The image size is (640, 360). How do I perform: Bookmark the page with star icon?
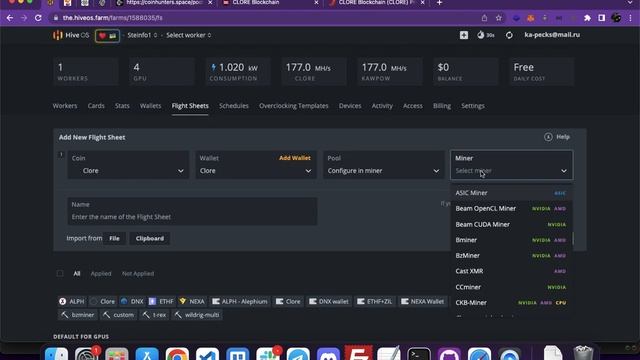[x=498, y=18]
